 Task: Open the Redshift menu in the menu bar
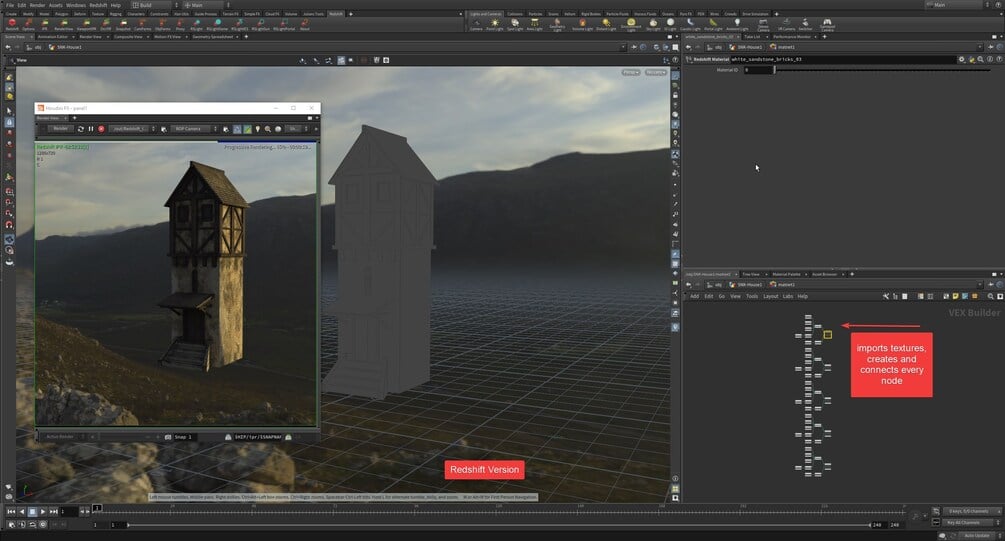point(98,5)
